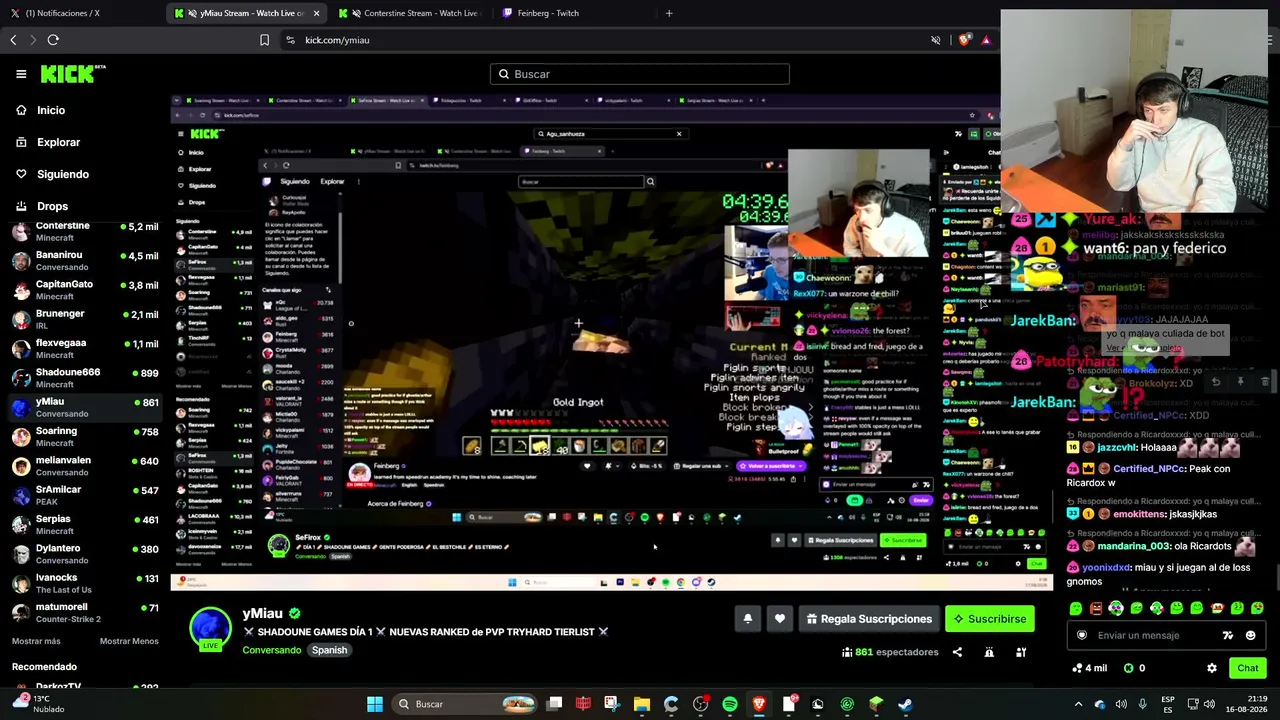Go to the Kick logo homepage
Image resolution: width=1280 pixels, height=720 pixels.
tap(73, 74)
